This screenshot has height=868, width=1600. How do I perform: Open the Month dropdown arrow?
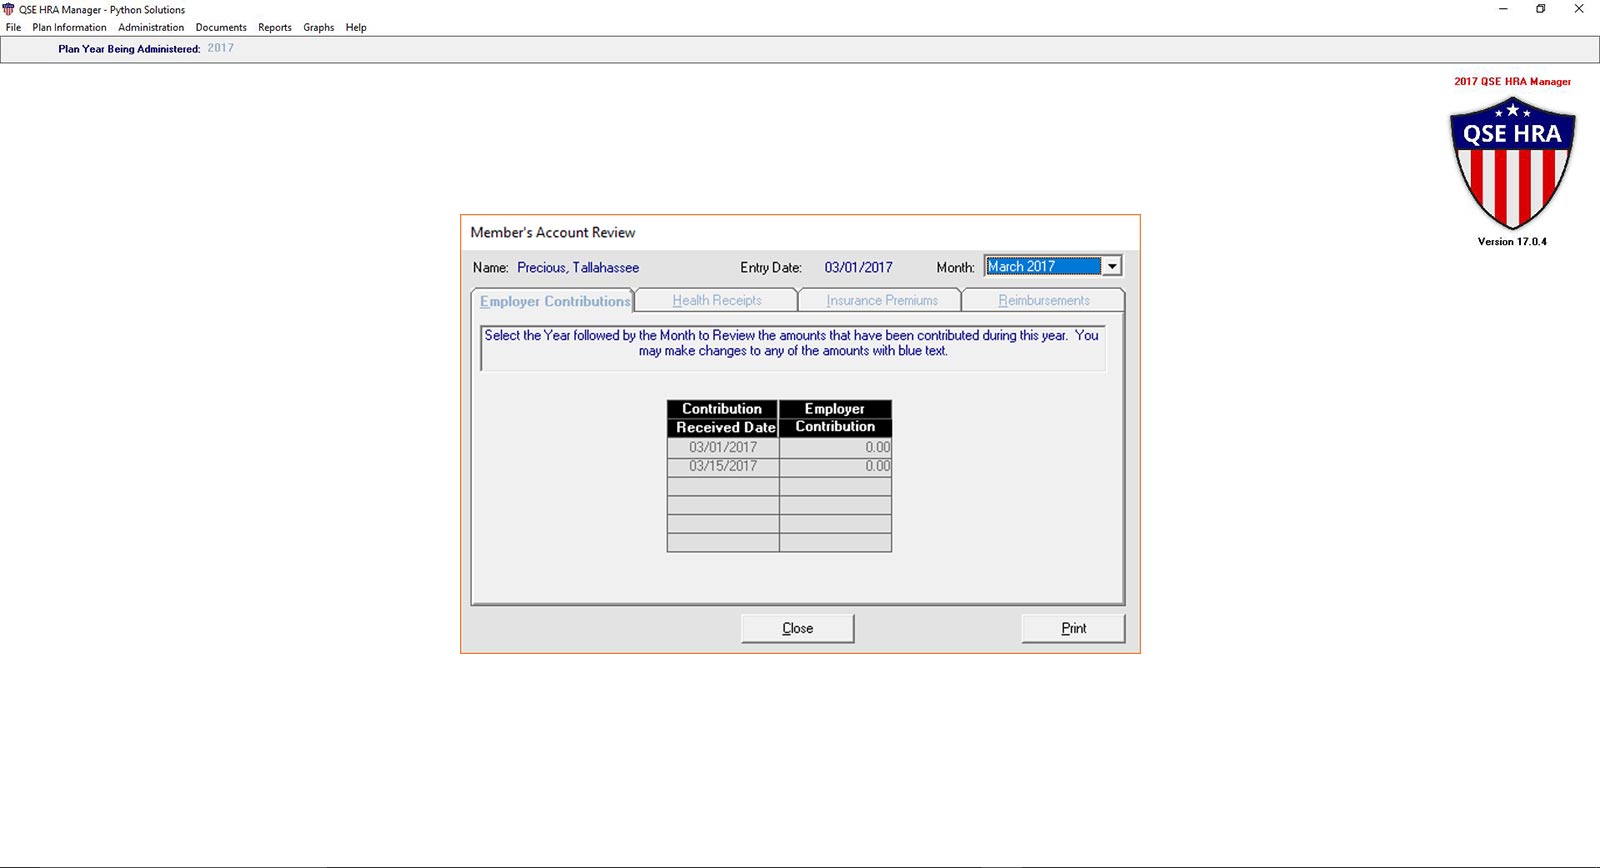click(1111, 266)
